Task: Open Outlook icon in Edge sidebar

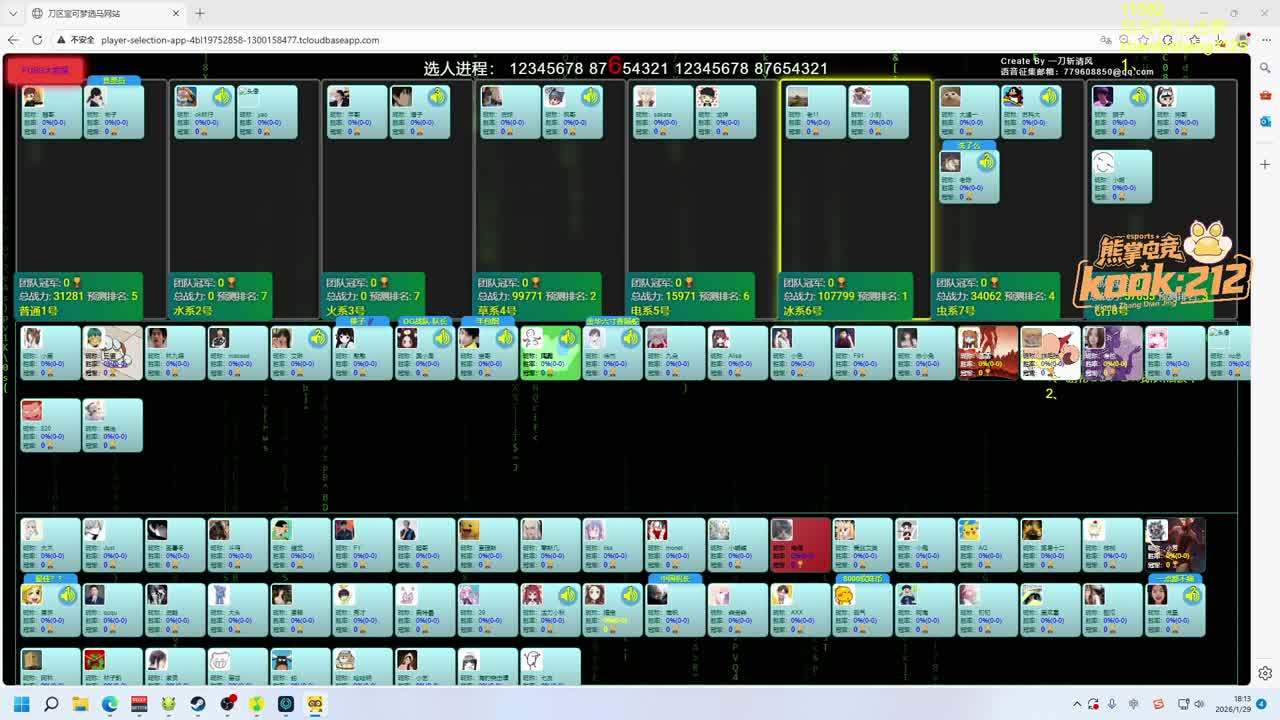Action: pos(1265,121)
